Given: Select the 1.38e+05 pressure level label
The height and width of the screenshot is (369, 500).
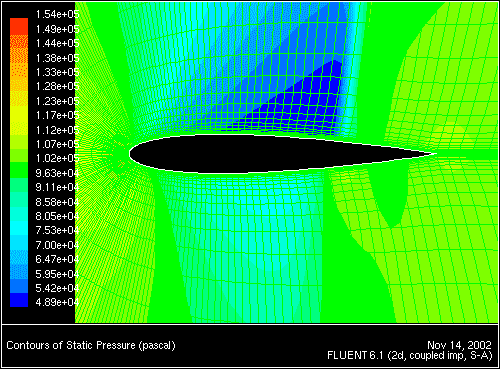Looking at the screenshot, I should (x=57, y=58).
